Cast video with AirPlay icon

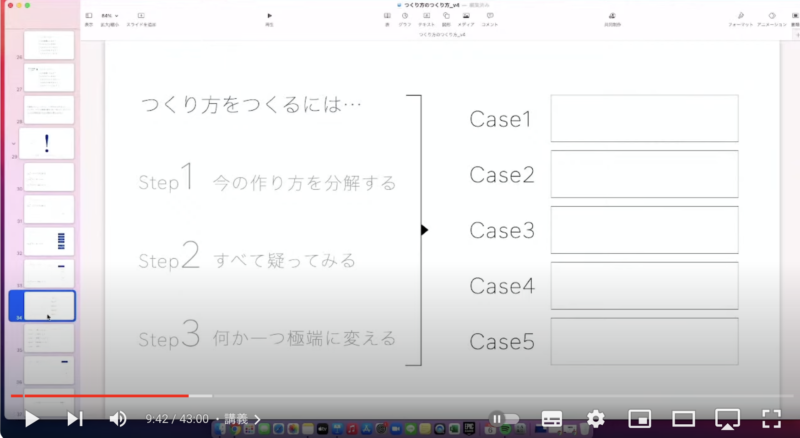[728, 419]
